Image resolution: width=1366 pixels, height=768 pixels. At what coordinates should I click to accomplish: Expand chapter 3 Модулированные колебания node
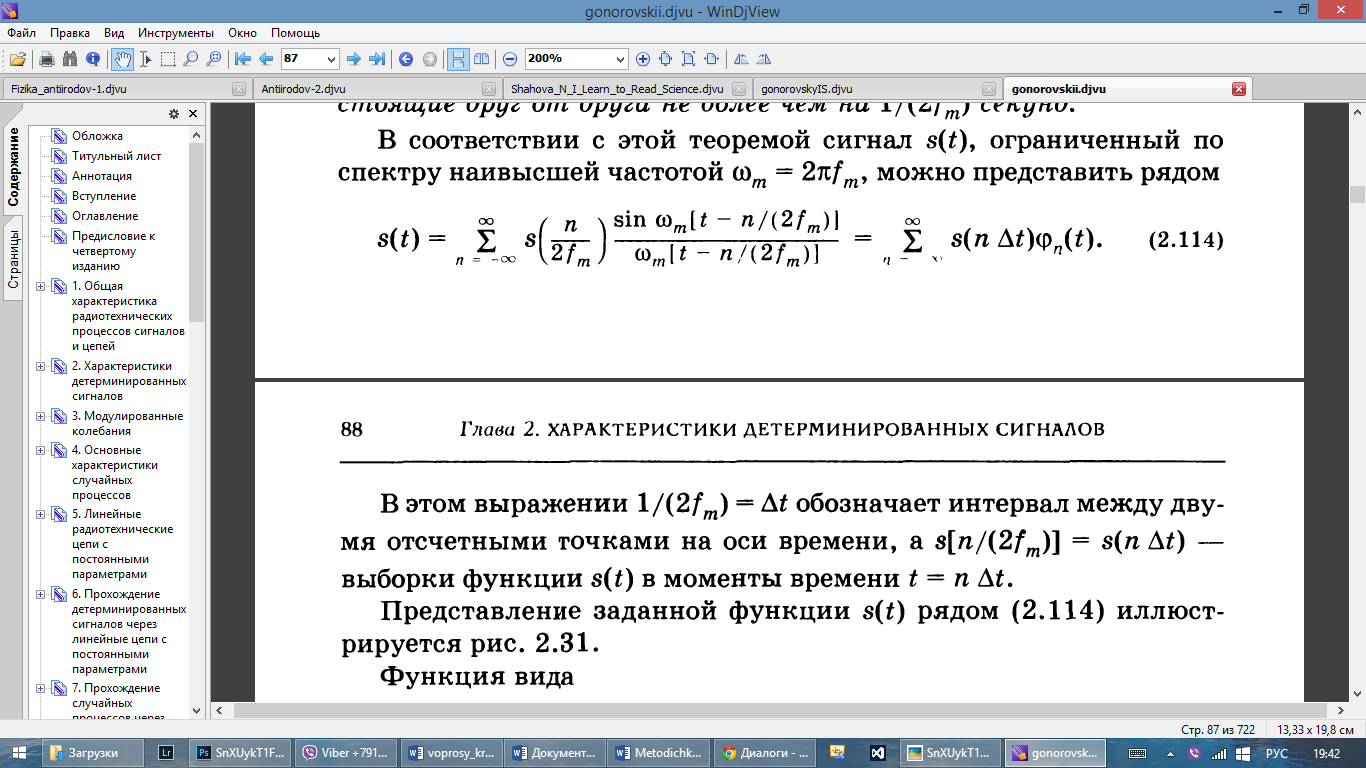[x=41, y=416]
